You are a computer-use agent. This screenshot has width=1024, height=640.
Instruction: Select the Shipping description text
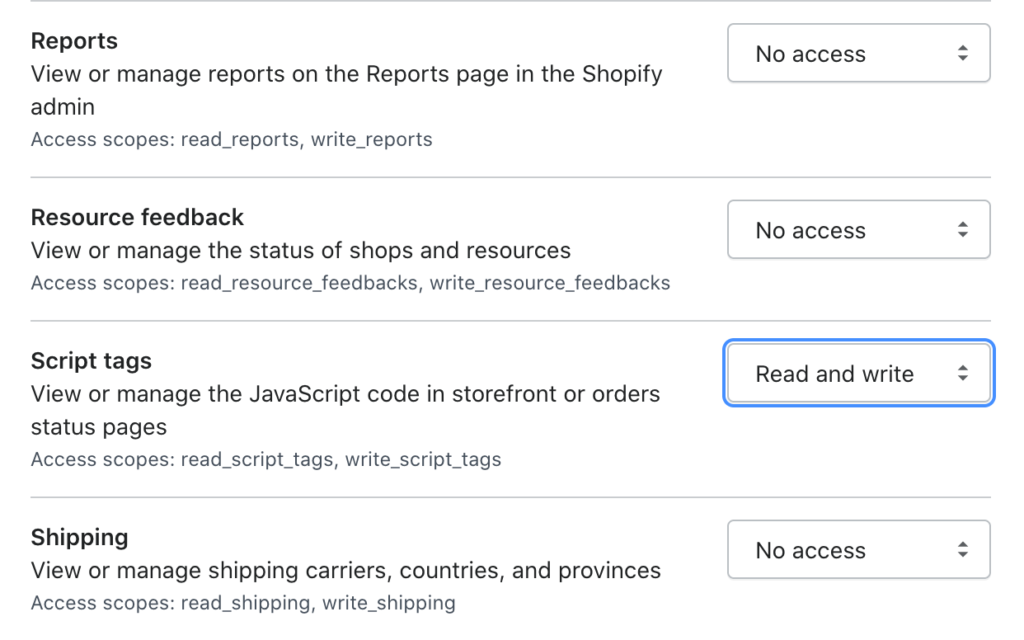tap(345, 570)
